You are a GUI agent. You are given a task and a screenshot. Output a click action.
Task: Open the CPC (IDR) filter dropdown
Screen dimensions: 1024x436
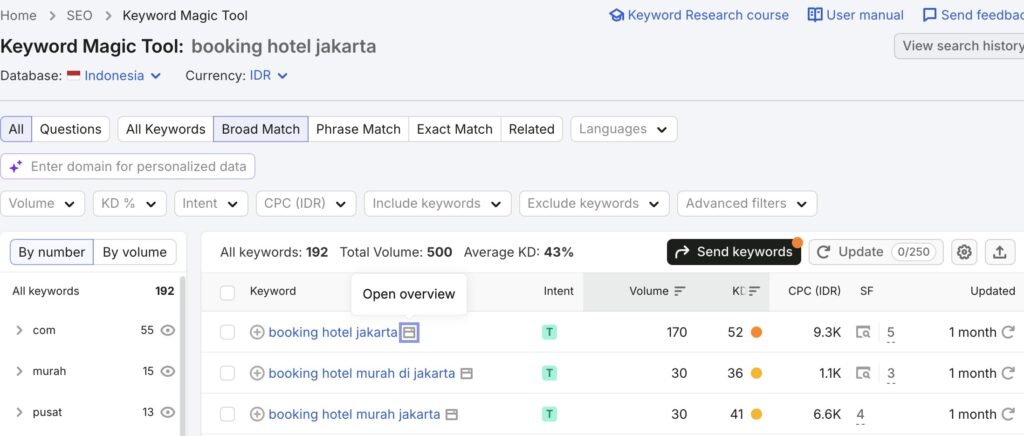pos(306,204)
